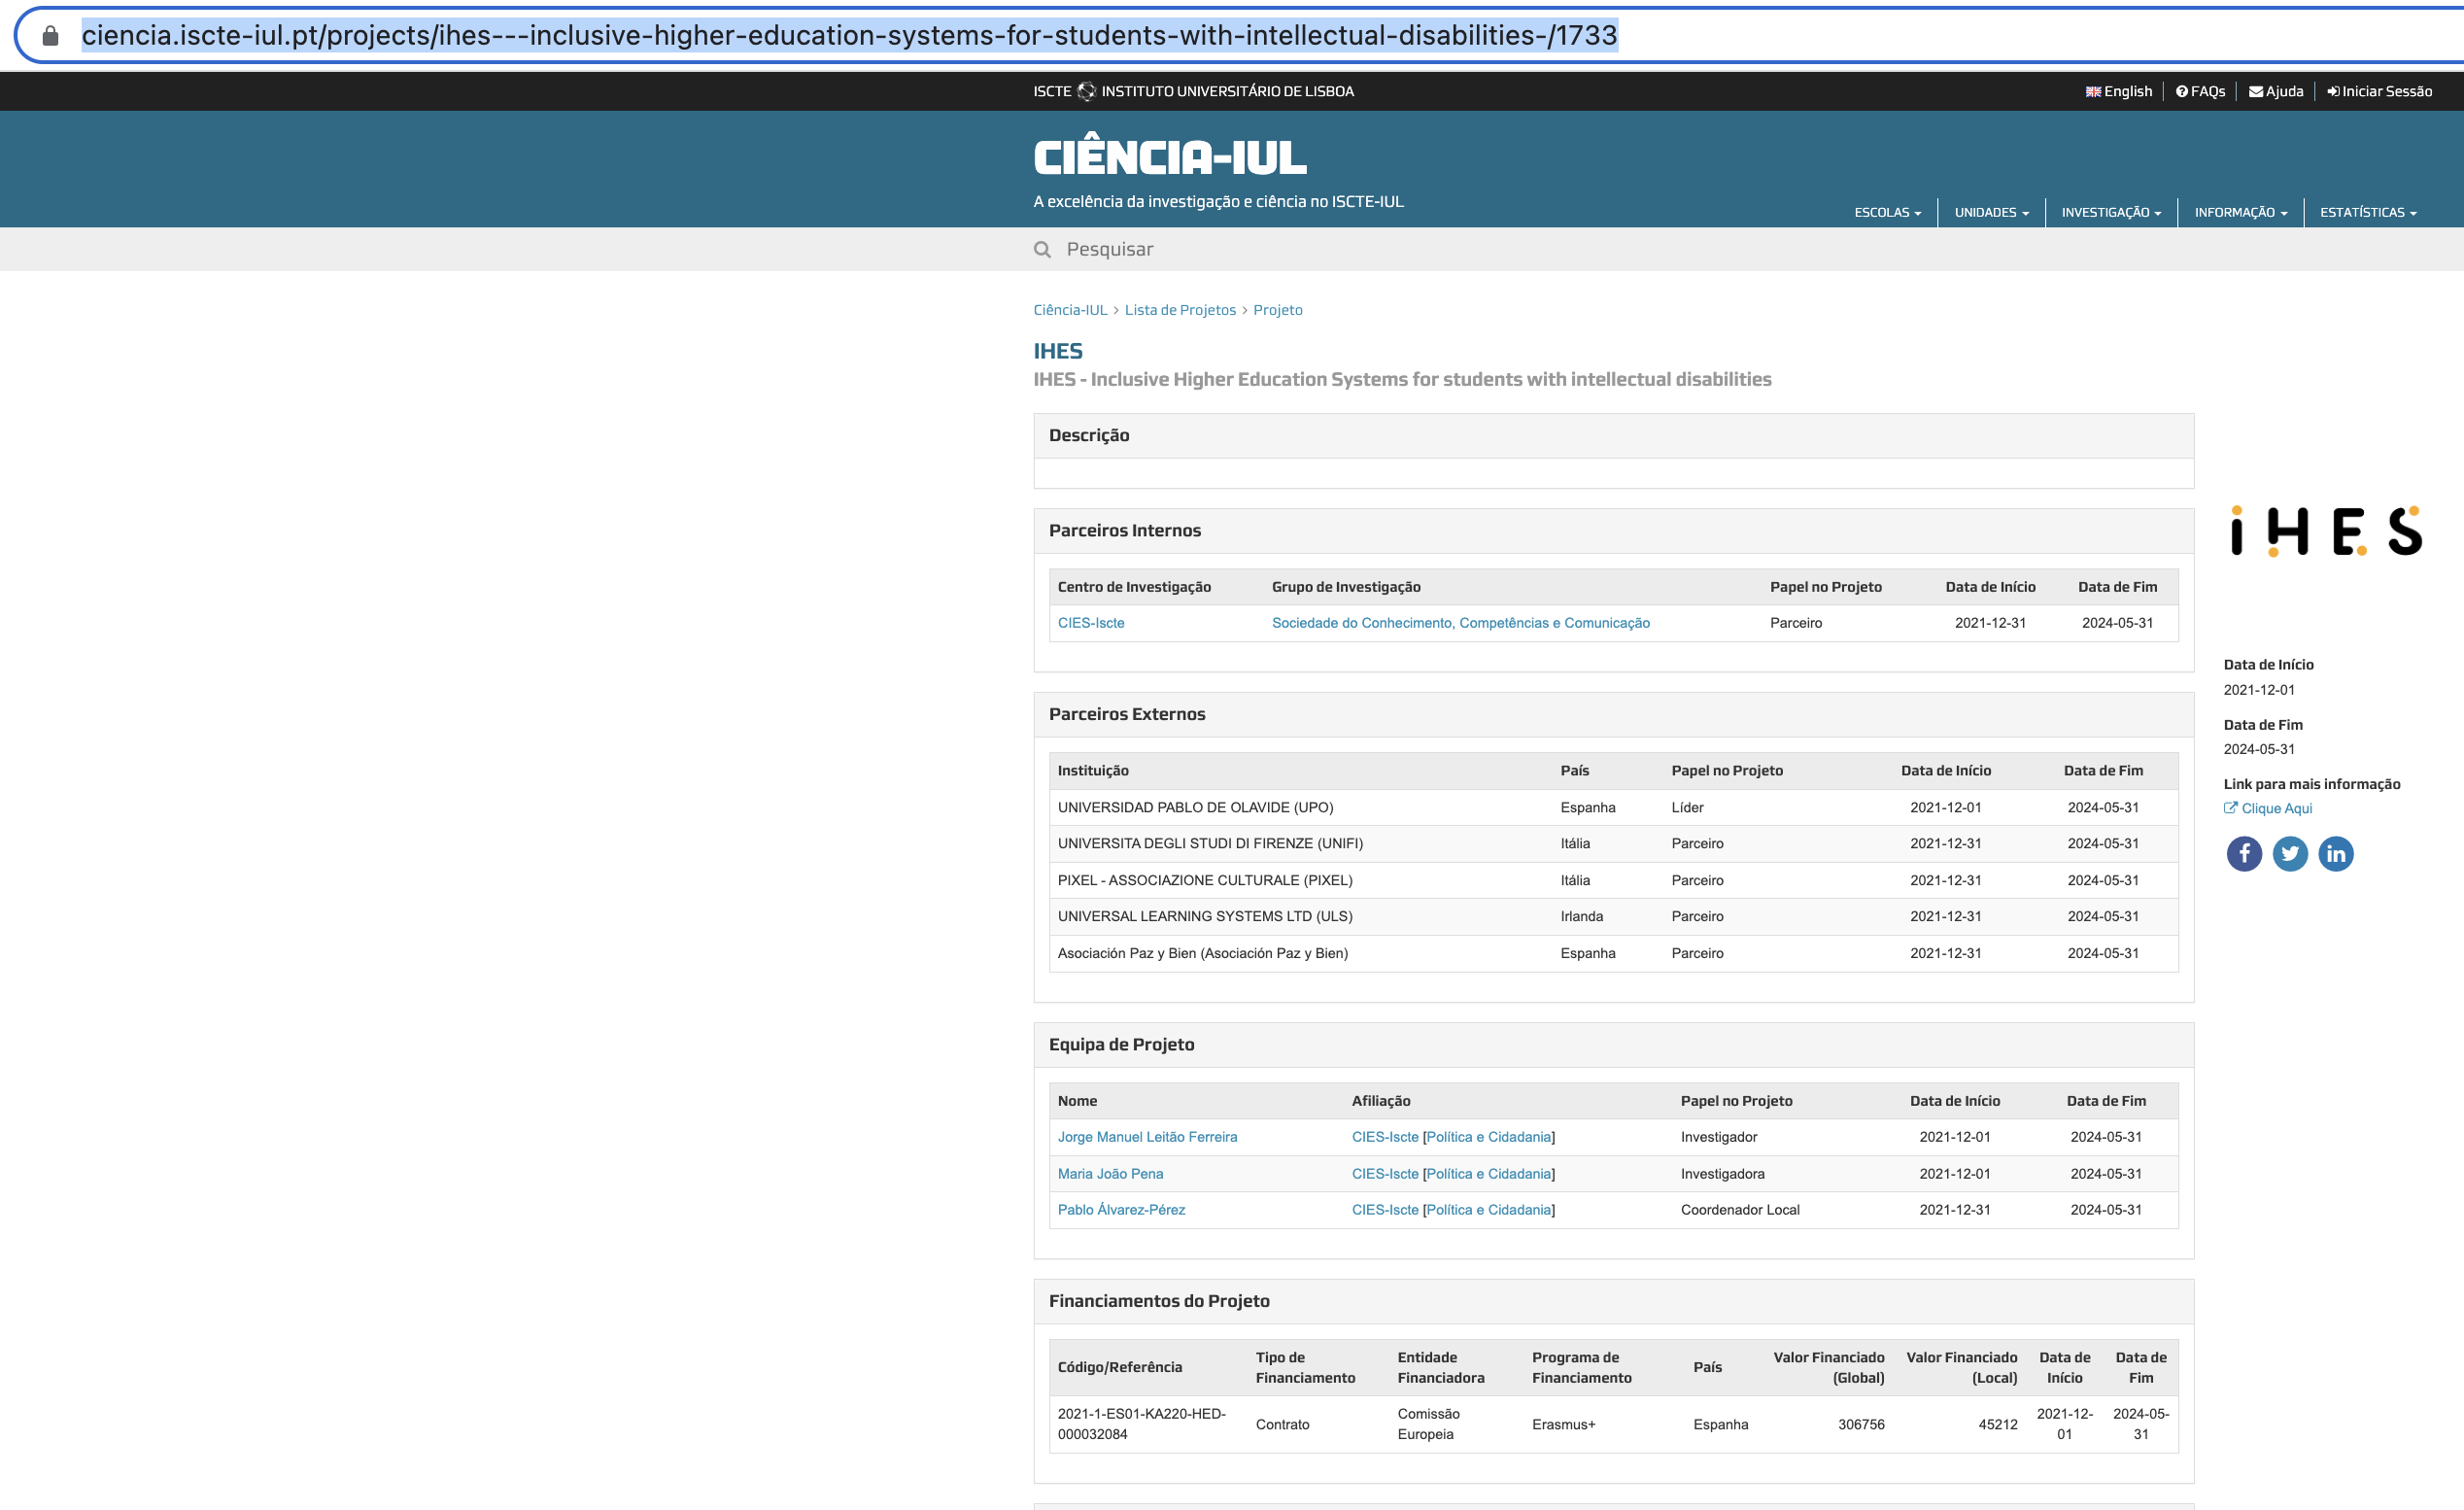The width and height of the screenshot is (2464, 1510).
Task: Share project on Twitter icon
Action: pyautogui.click(x=2290, y=853)
